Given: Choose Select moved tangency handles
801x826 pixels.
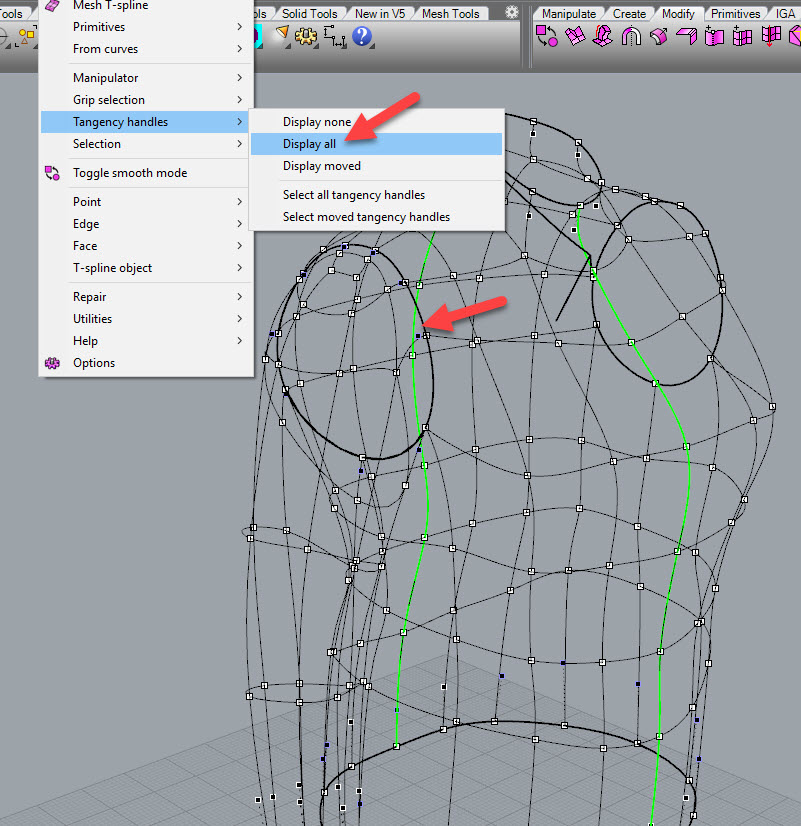Looking at the screenshot, I should coord(366,217).
